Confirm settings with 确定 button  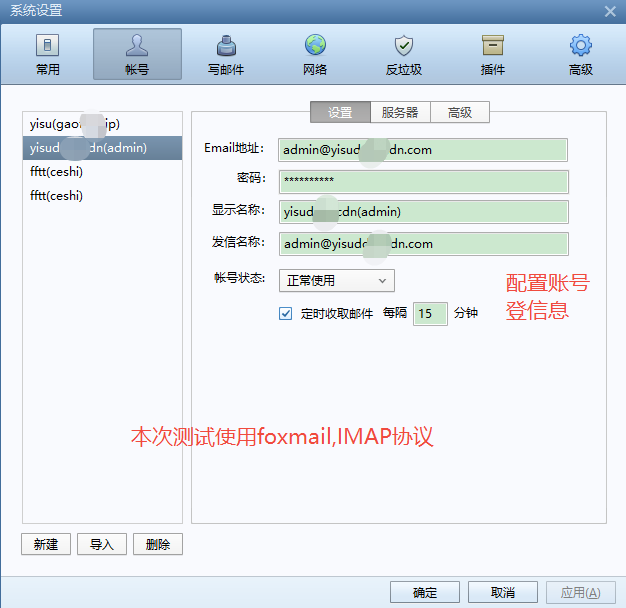425,592
